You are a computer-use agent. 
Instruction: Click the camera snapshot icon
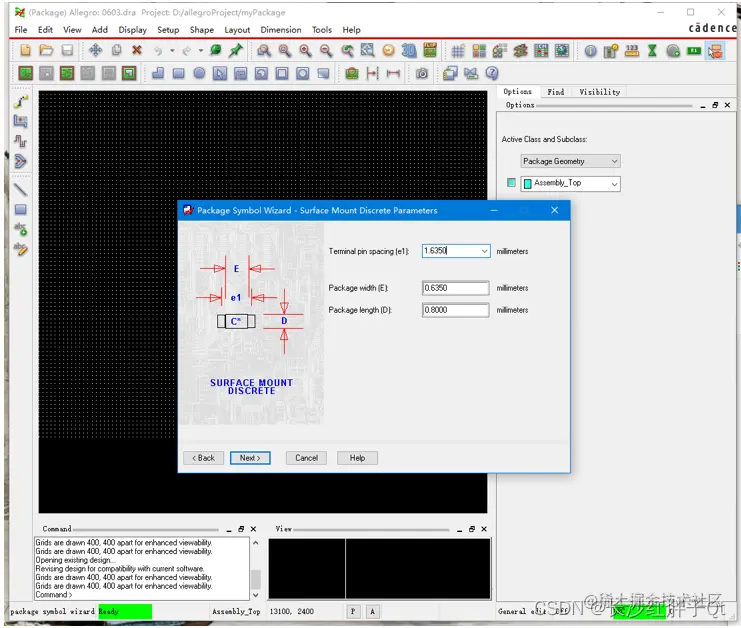[422, 73]
